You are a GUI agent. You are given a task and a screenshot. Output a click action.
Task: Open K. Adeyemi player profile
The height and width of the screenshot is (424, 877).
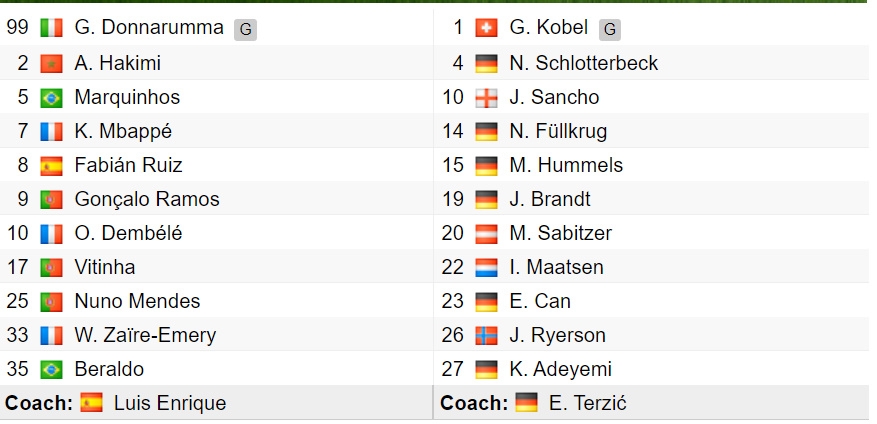[x=560, y=369]
